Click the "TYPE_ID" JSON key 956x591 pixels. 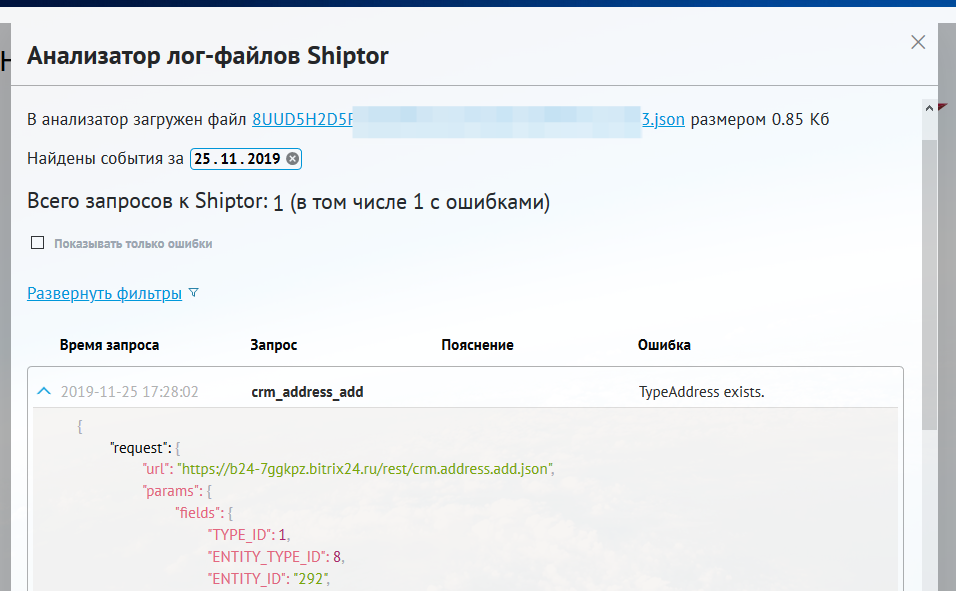[x=240, y=534]
